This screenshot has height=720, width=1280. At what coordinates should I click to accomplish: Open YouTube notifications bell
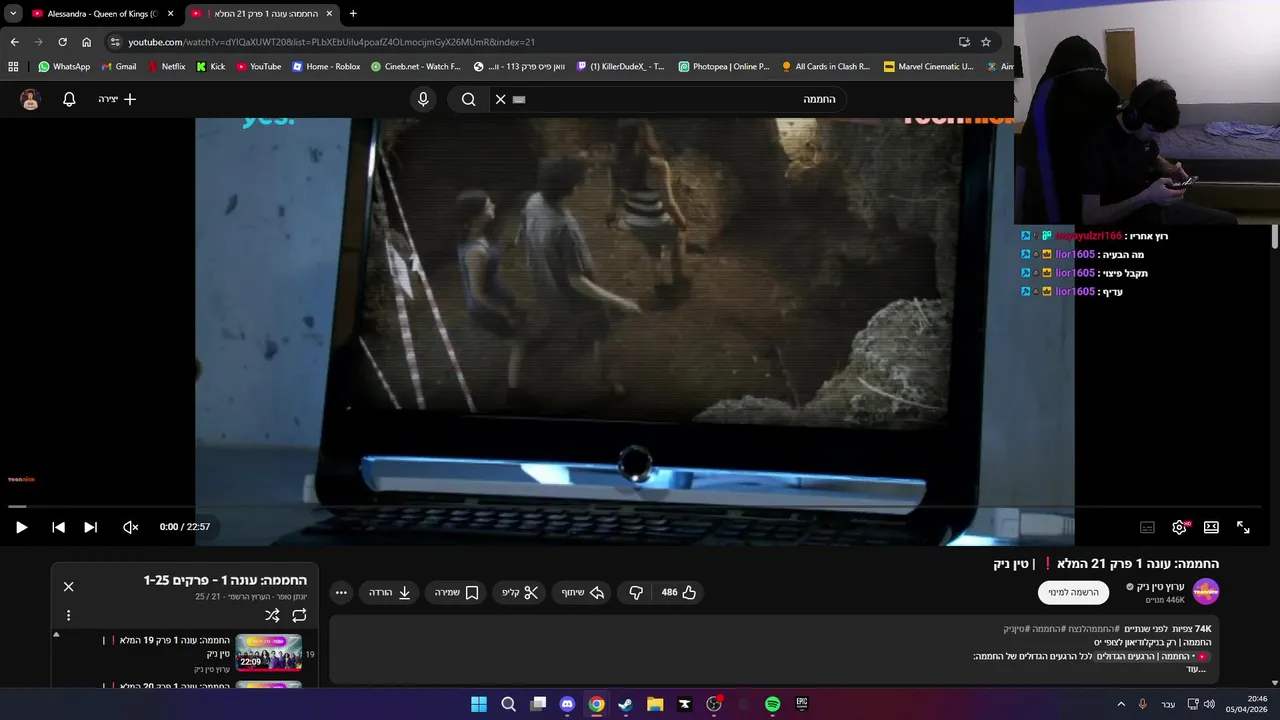pyautogui.click(x=69, y=99)
